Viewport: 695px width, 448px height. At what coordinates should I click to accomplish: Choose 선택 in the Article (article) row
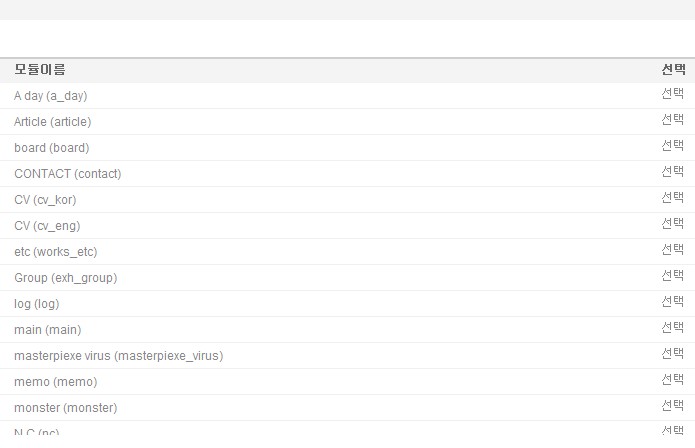pyautogui.click(x=672, y=120)
